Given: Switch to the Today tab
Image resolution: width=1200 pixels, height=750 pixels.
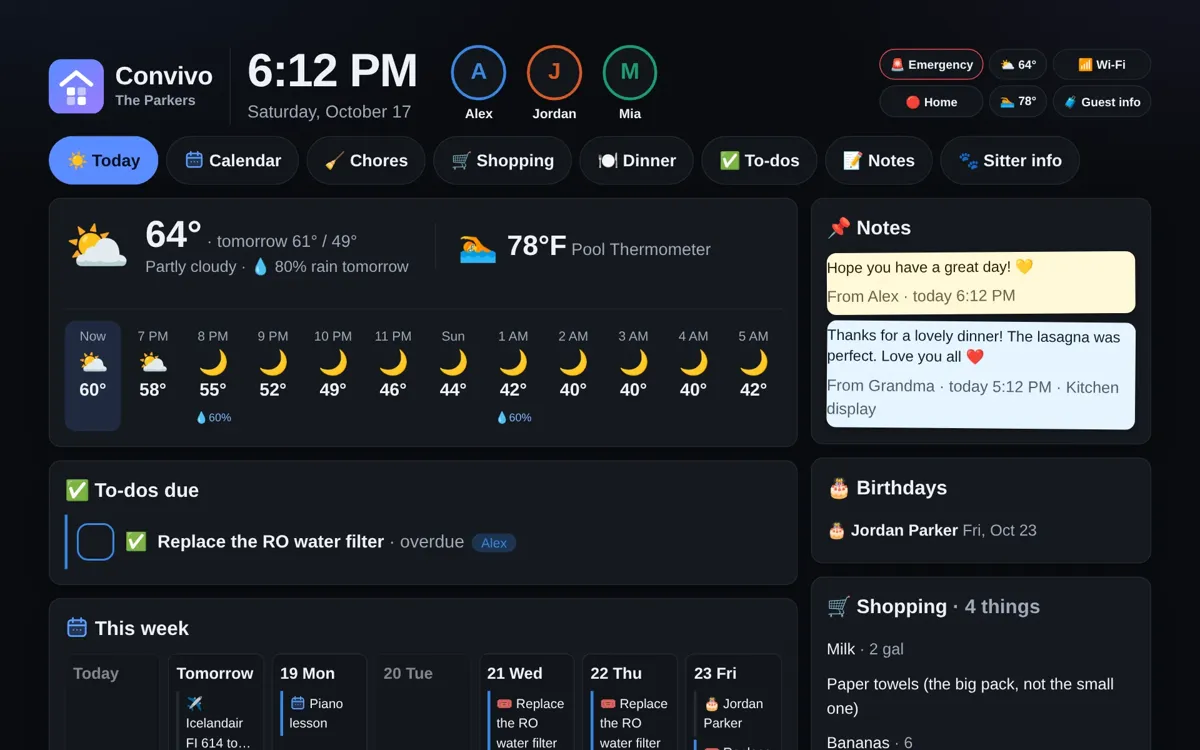Looking at the screenshot, I should 103,160.
